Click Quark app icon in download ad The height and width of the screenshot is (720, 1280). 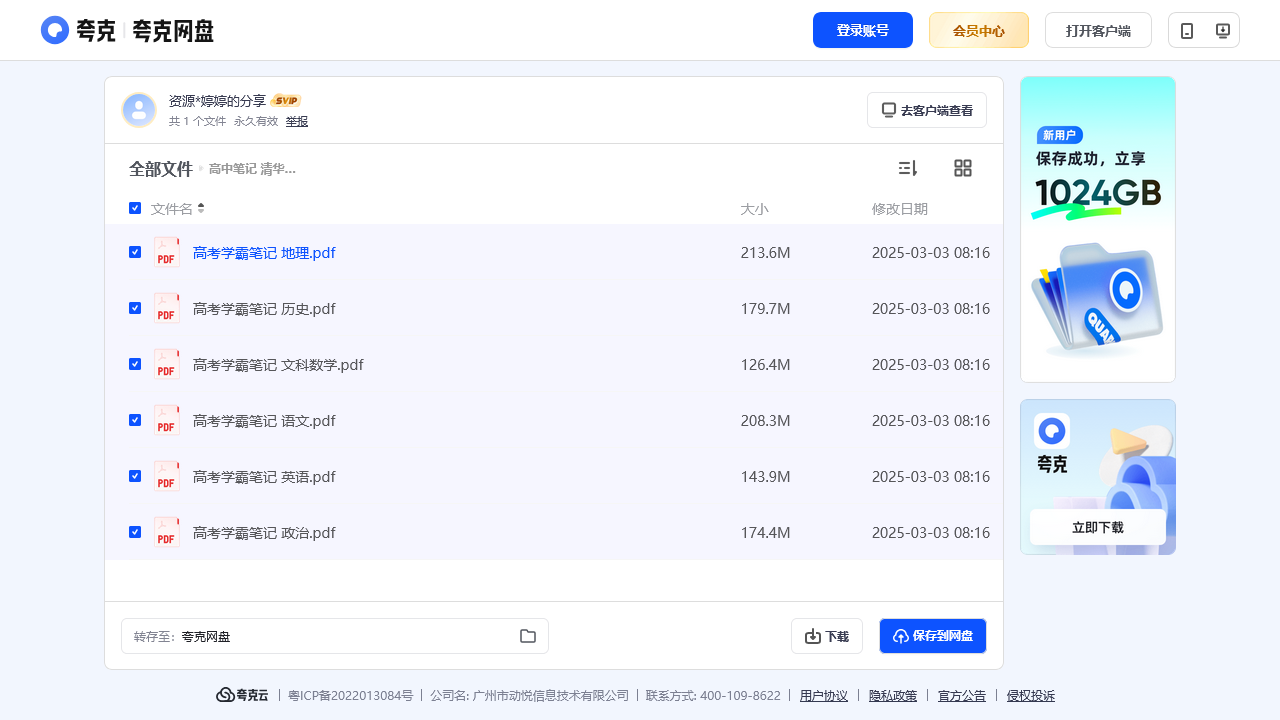(1052, 431)
